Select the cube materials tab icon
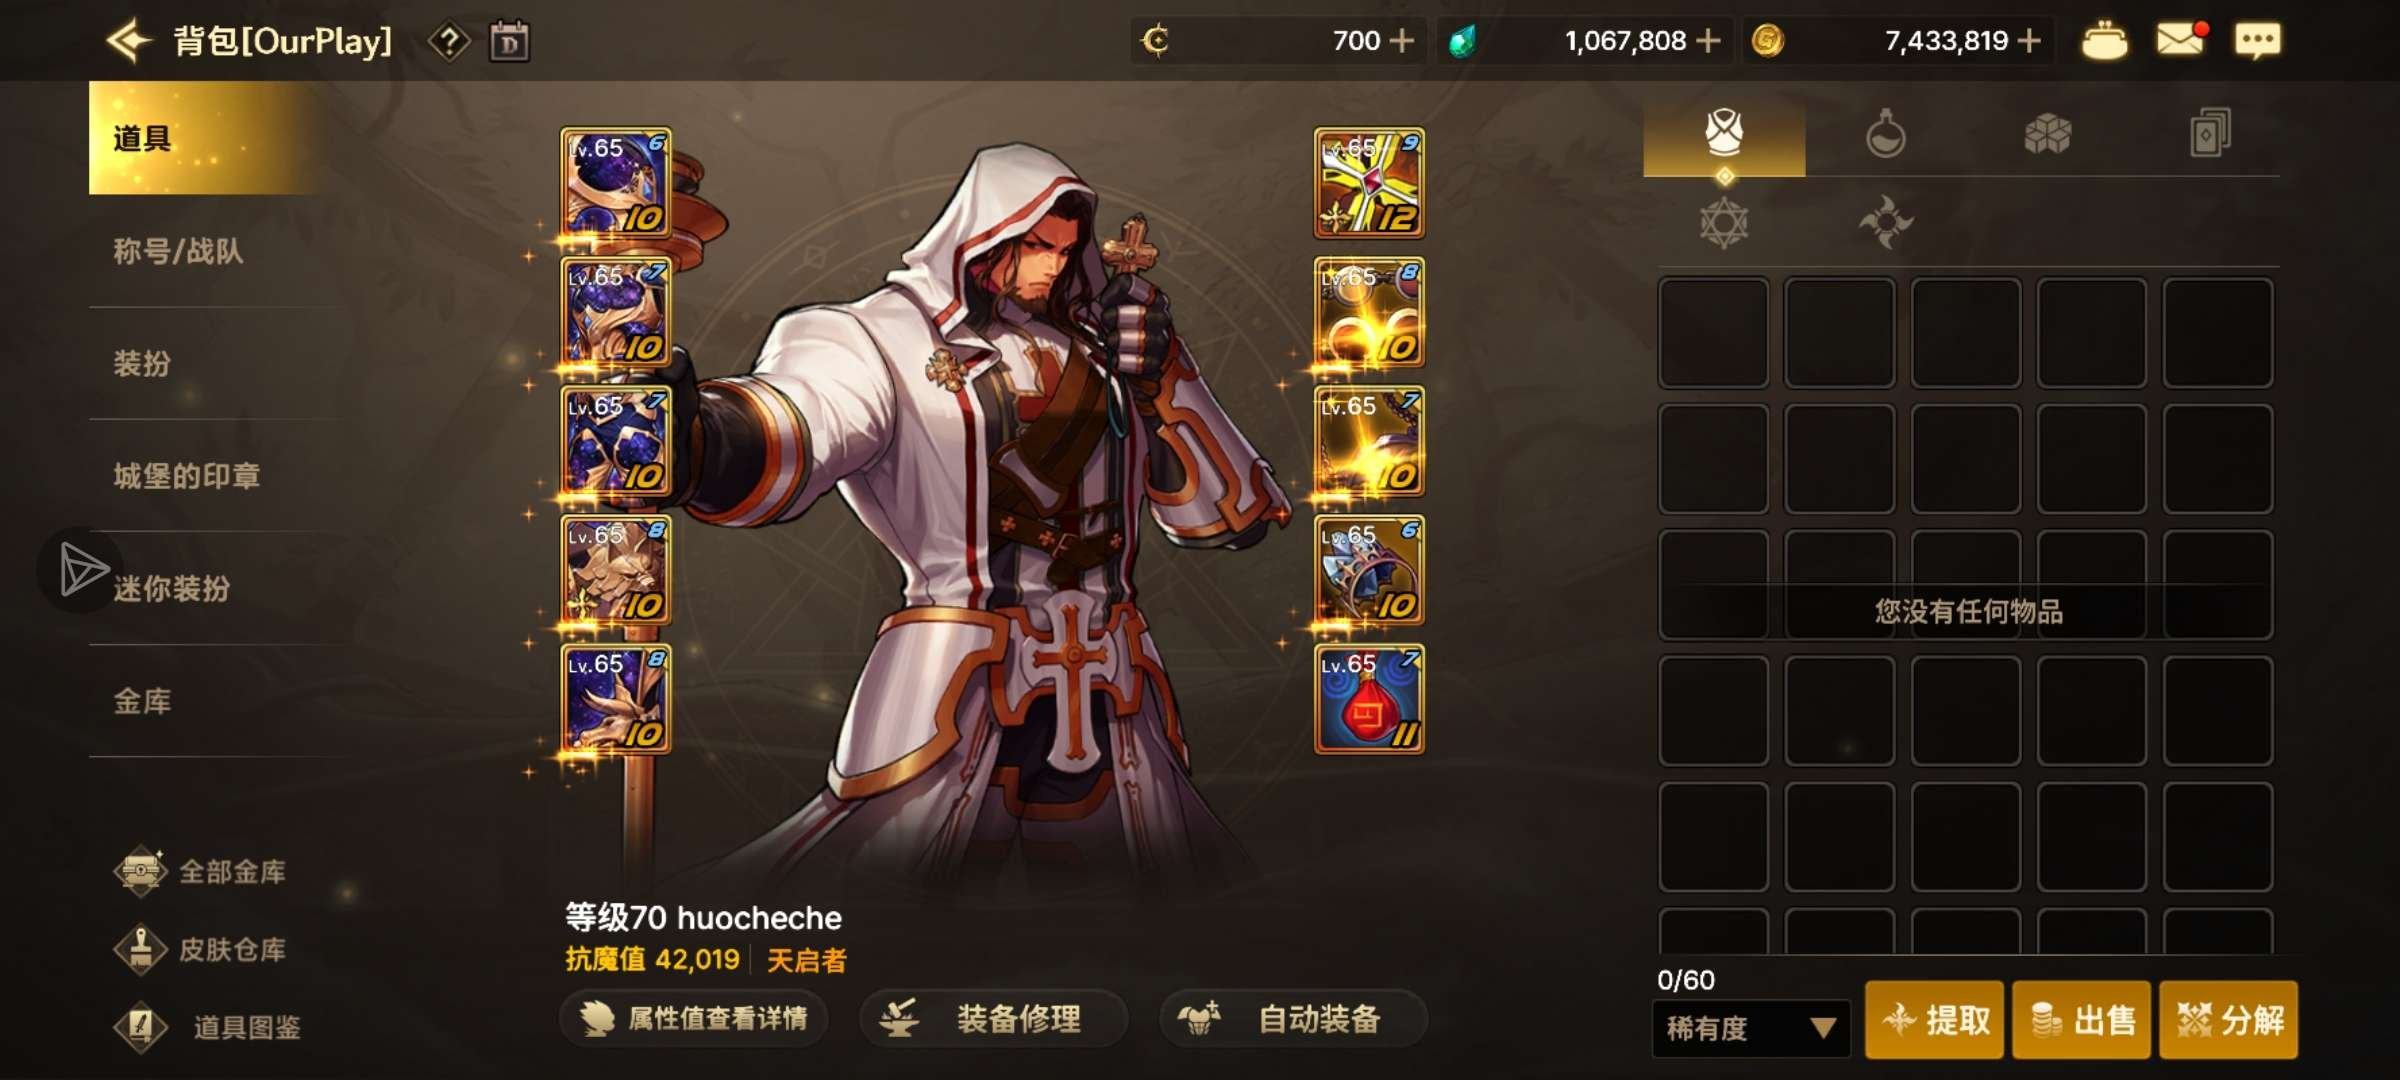 coord(2047,133)
